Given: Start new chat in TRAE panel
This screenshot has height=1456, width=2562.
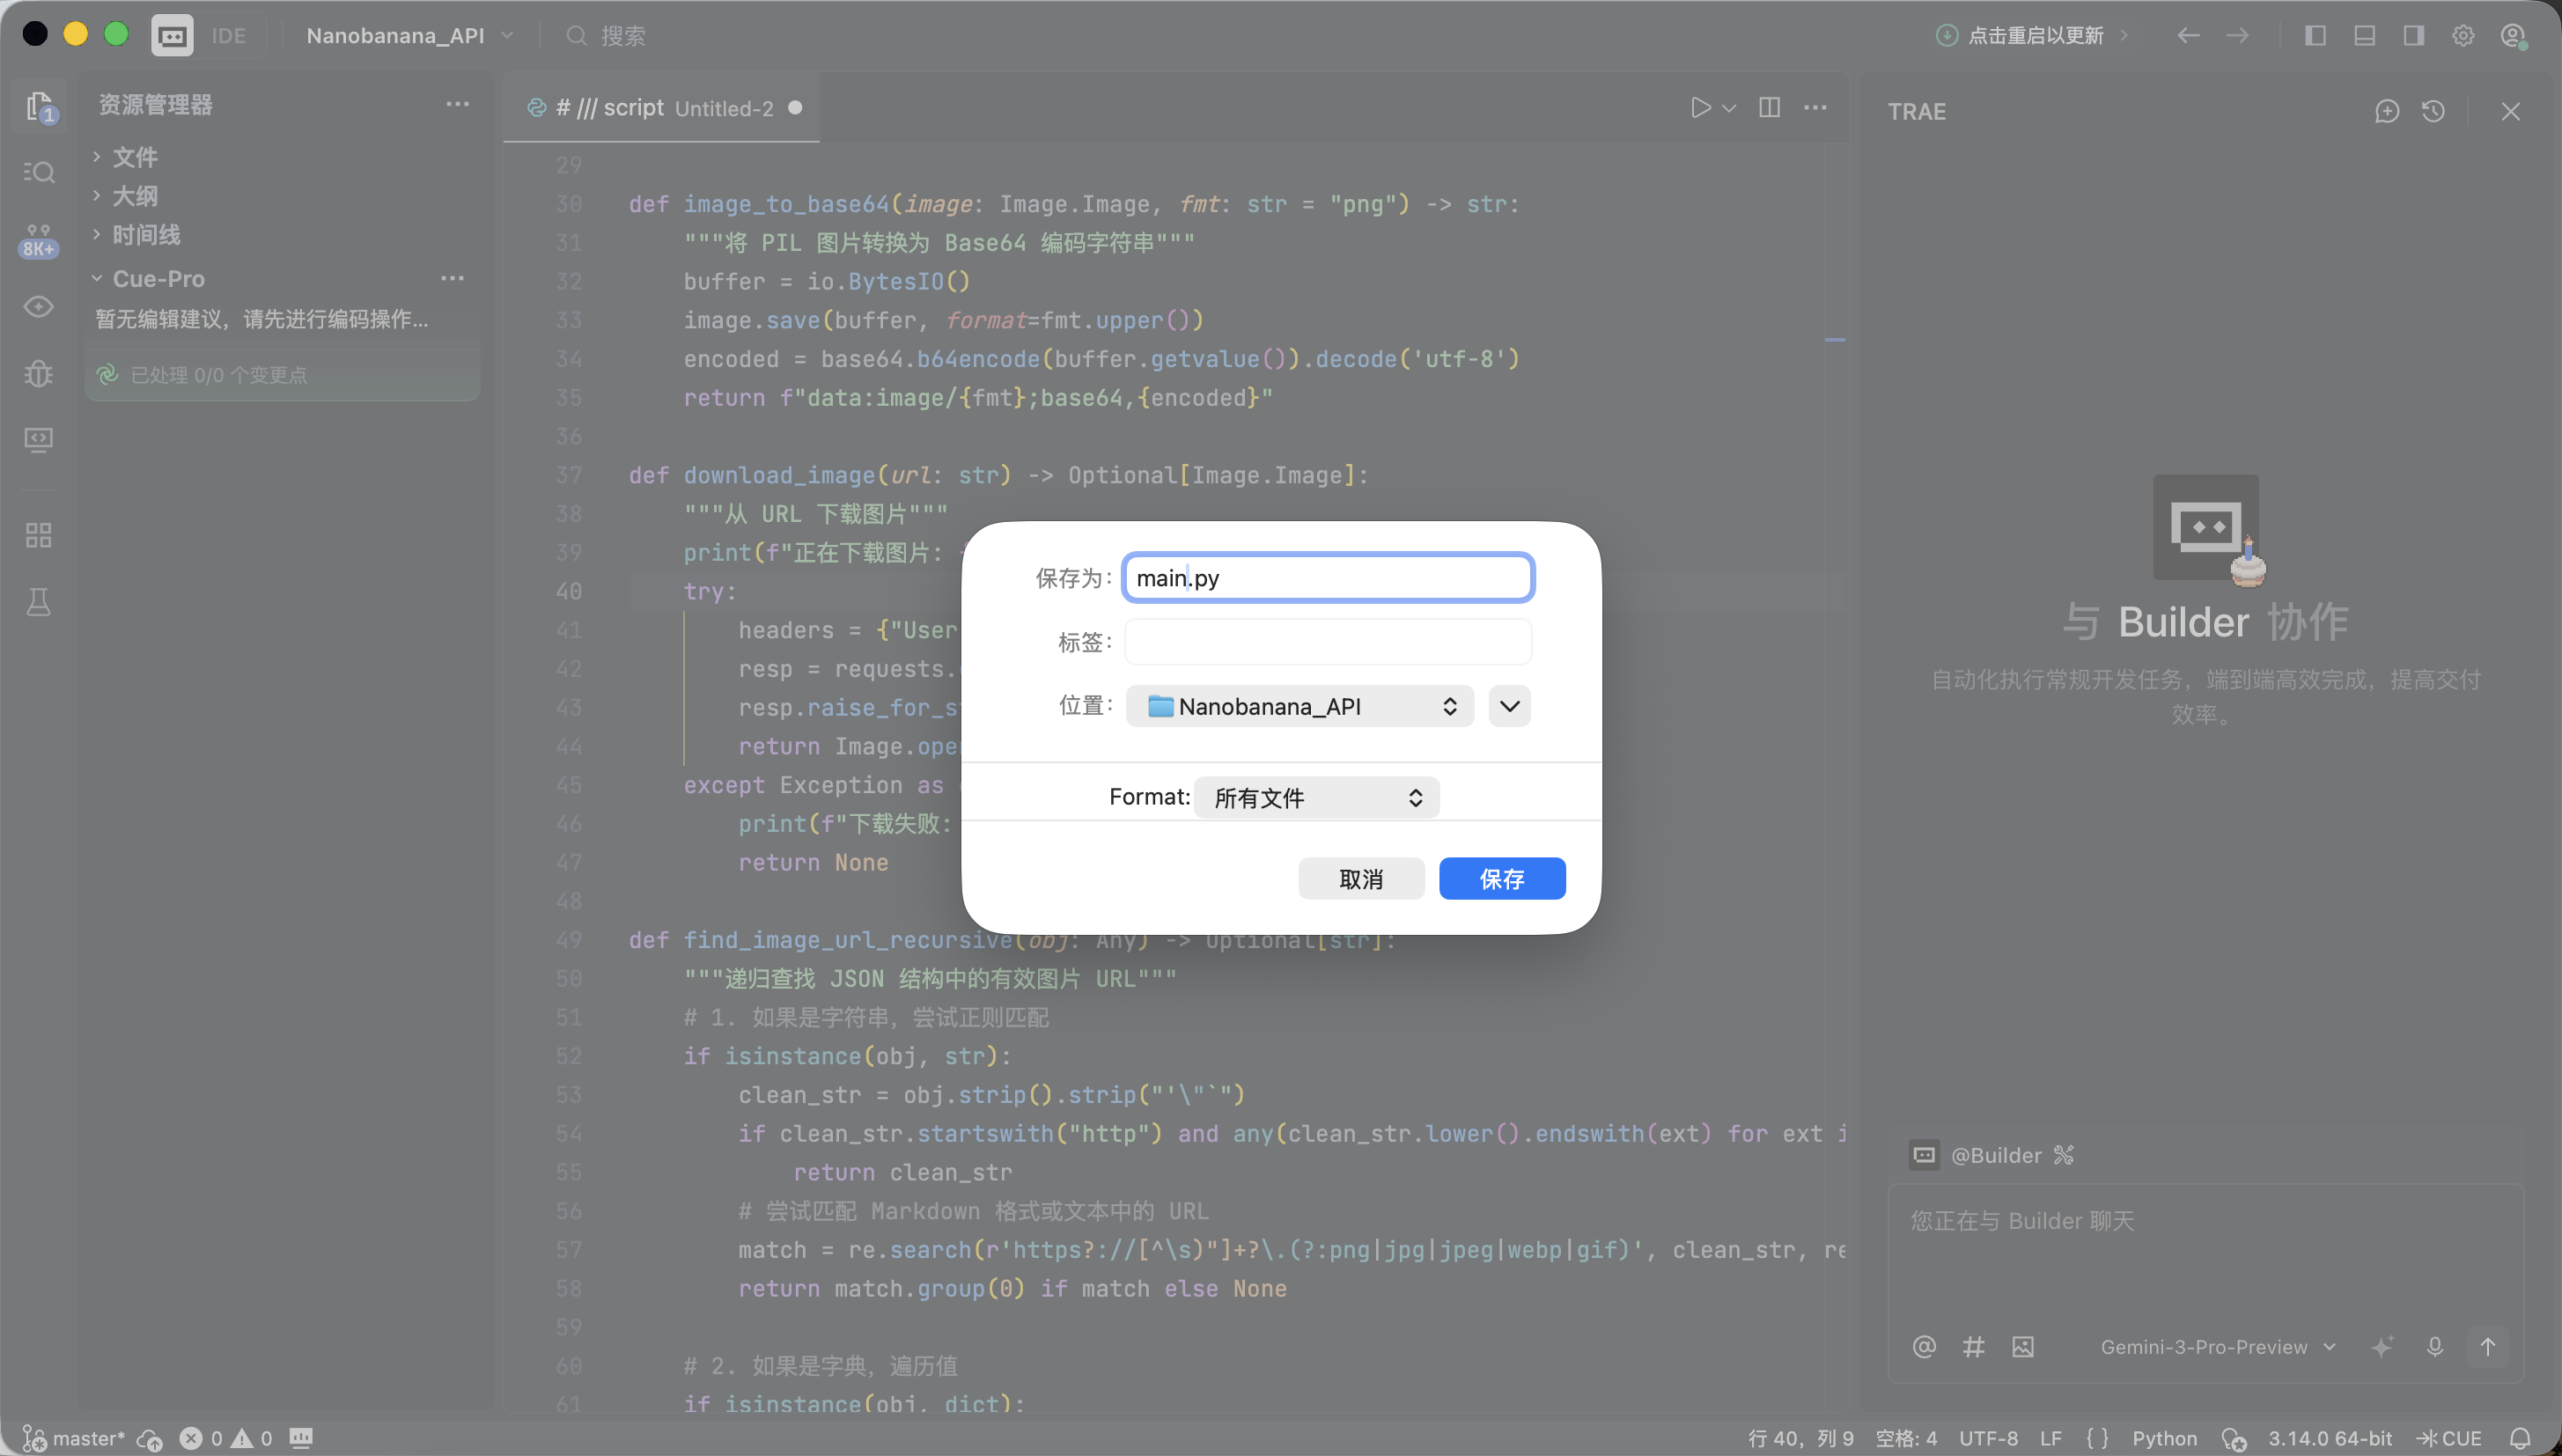Looking at the screenshot, I should coord(2386,111).
